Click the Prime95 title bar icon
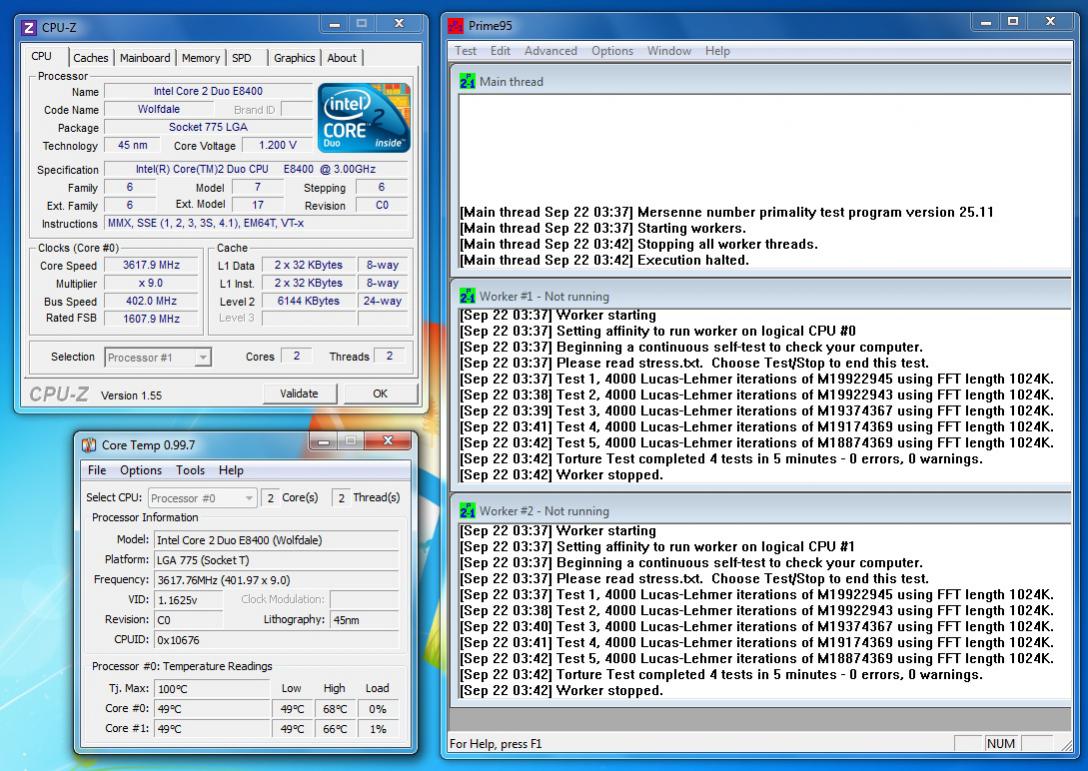This screenshot has height=771, width=1088. [x=455, y=26]
